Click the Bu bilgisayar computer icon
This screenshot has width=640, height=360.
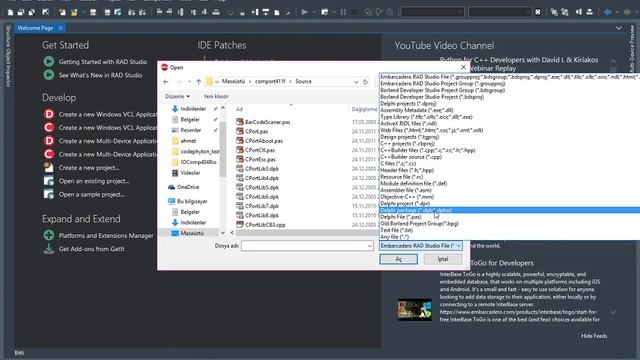point(171,201)
